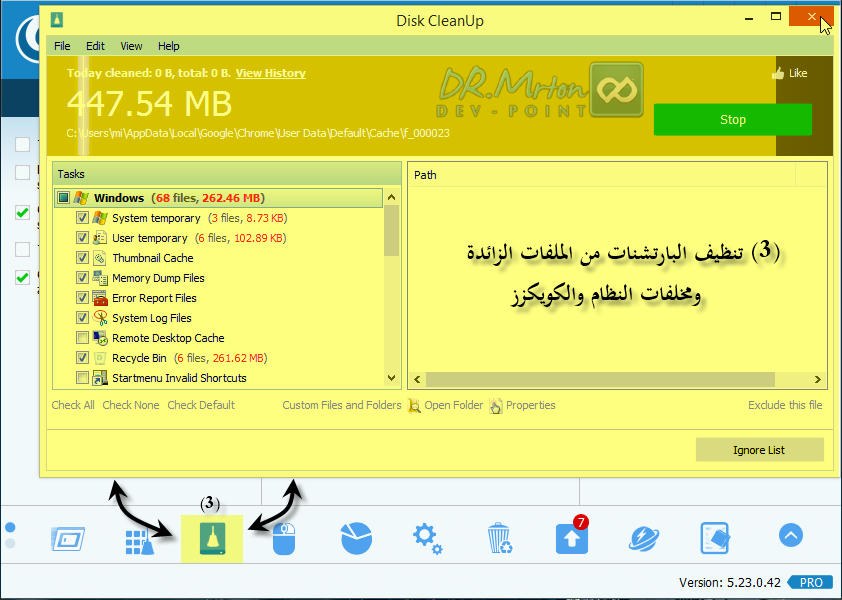Expand the dock with the up chevron button

click(x=790, y=536)
